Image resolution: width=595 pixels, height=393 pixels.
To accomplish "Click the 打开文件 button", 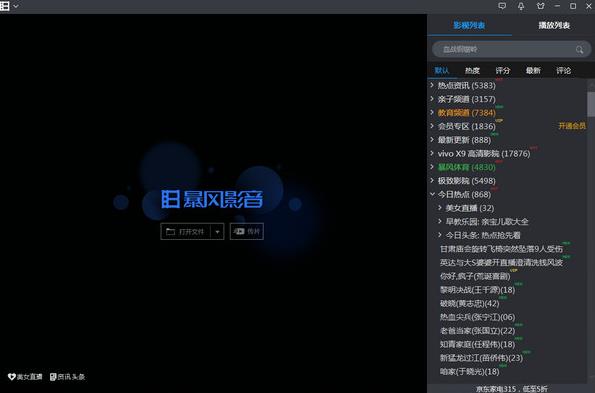I will 185,231.
